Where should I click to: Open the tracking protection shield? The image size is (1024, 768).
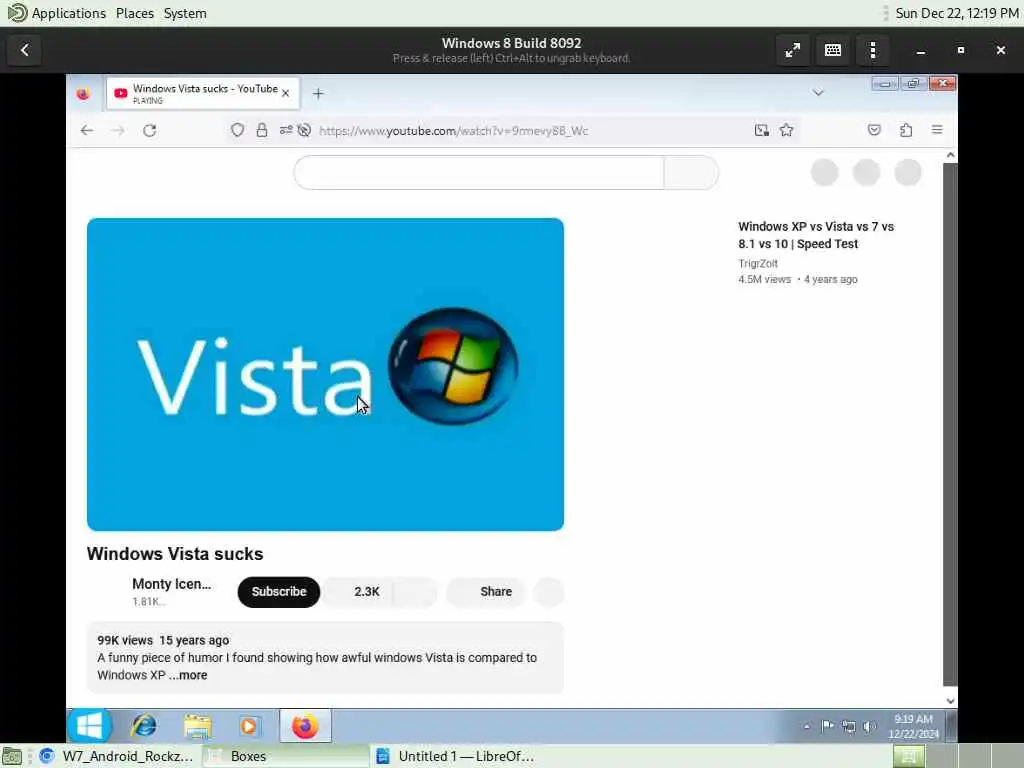238,131
